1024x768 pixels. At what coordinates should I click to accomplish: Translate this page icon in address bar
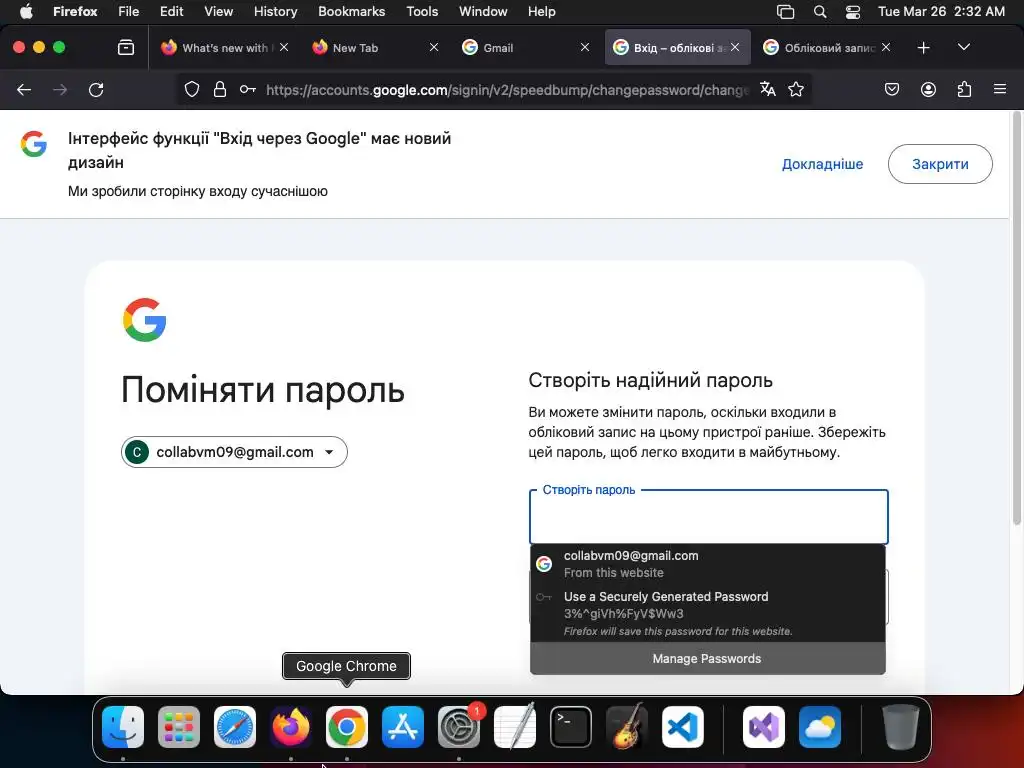(x=768, y=89)
